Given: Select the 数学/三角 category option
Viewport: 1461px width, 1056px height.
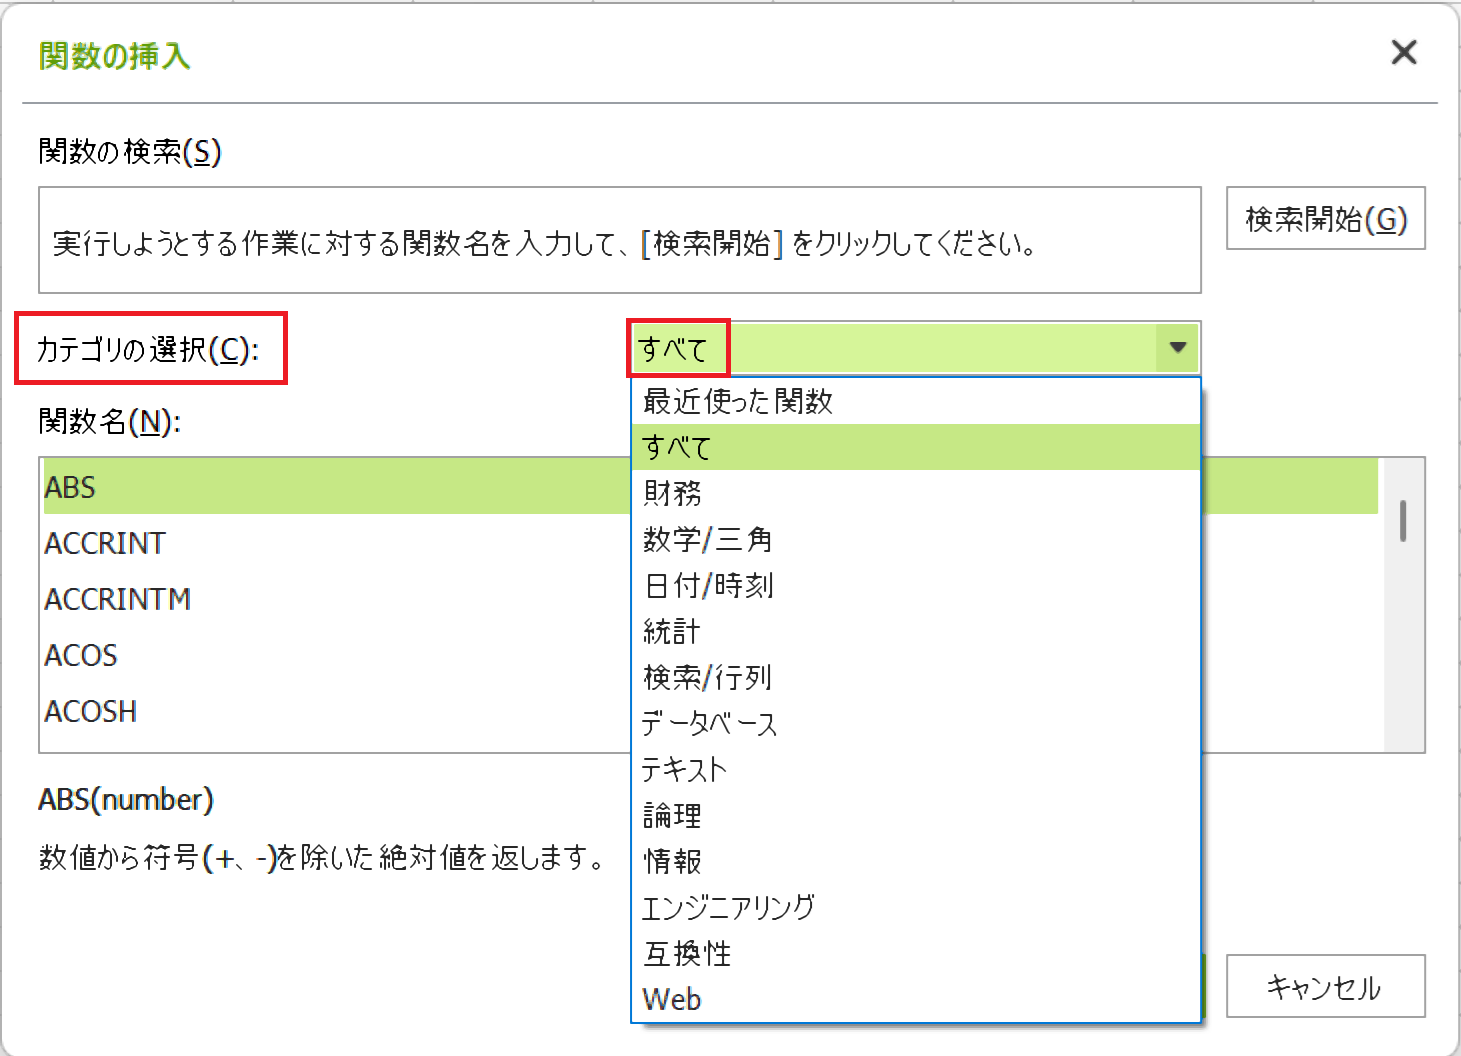Looking at the screenshot, I should point(707,539).
